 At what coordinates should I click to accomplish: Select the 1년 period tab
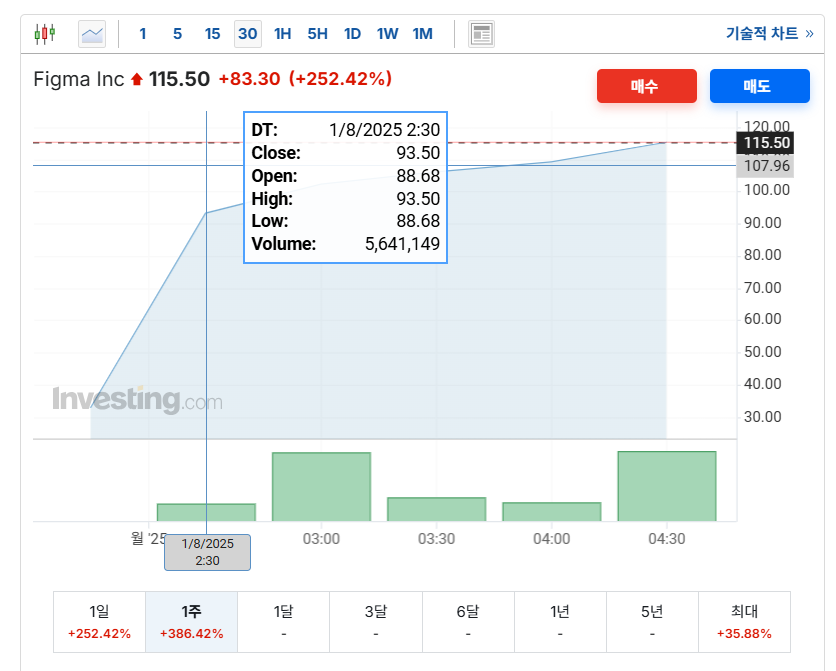(560, 622)
